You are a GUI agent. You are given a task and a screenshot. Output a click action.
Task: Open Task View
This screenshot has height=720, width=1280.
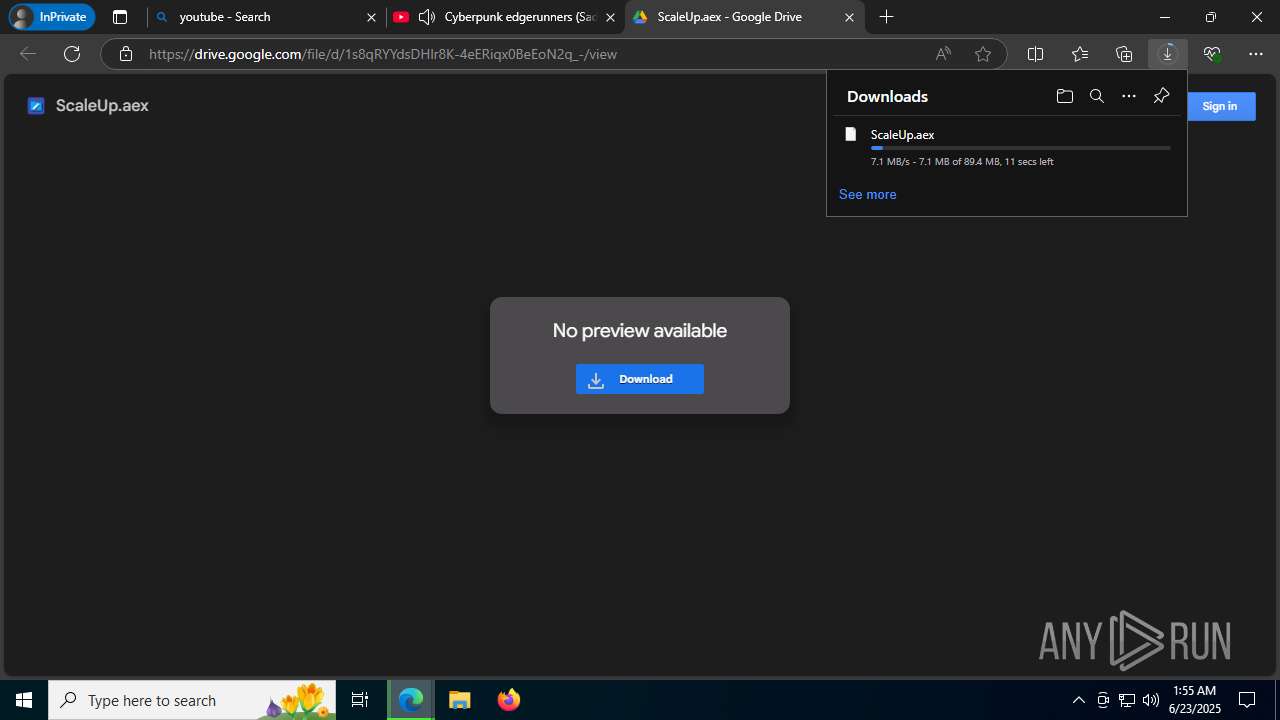(360, 700)
